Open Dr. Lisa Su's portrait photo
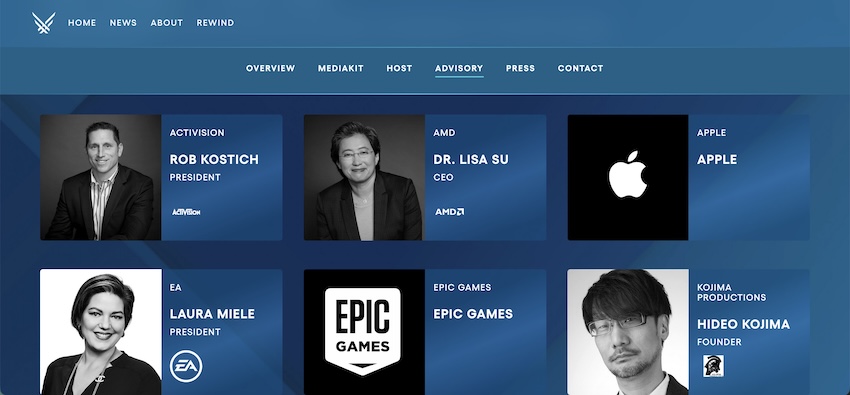The image size is (850, 395). point(364,177)
